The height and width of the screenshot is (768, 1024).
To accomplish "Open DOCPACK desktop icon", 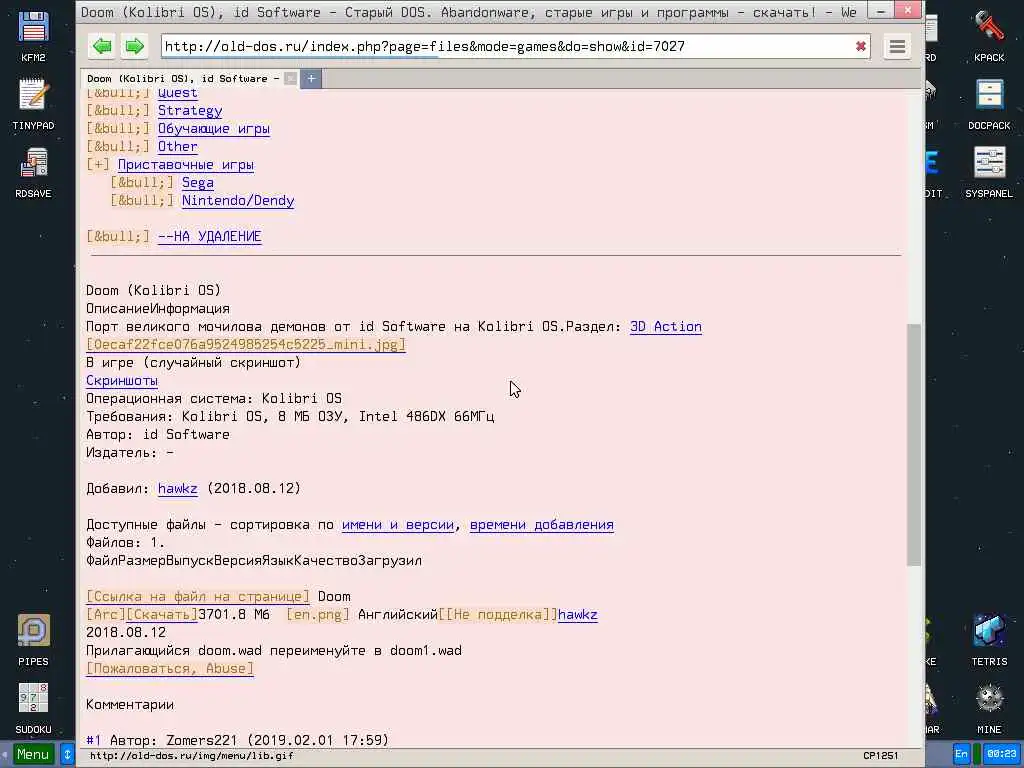I will tap(989, 104).
